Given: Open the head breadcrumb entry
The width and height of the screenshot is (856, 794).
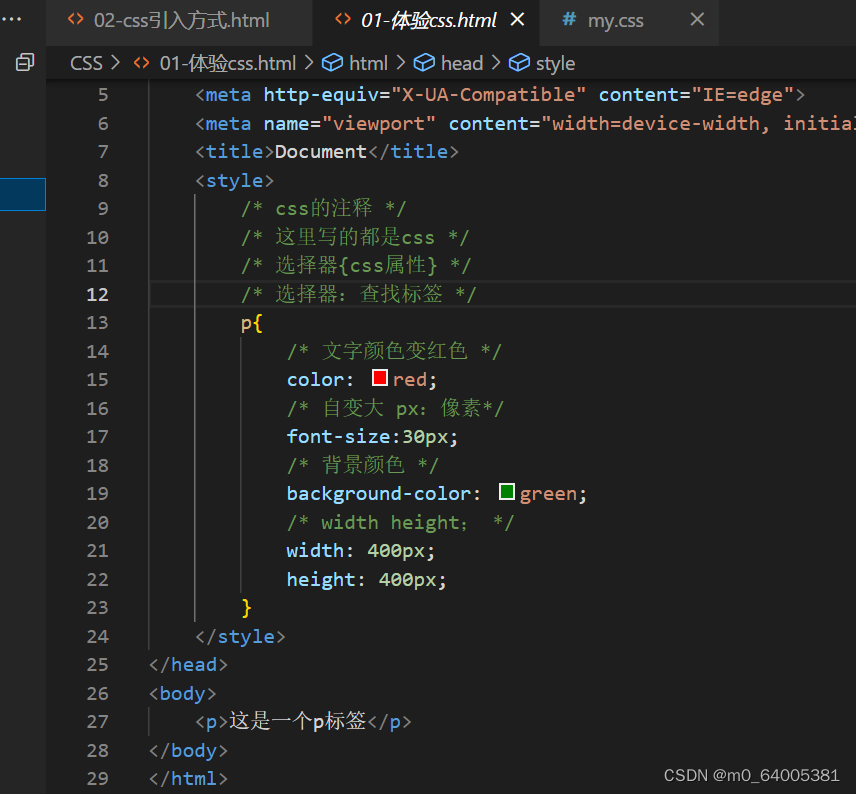Looking at the screenshot, I should click(461, 62).
